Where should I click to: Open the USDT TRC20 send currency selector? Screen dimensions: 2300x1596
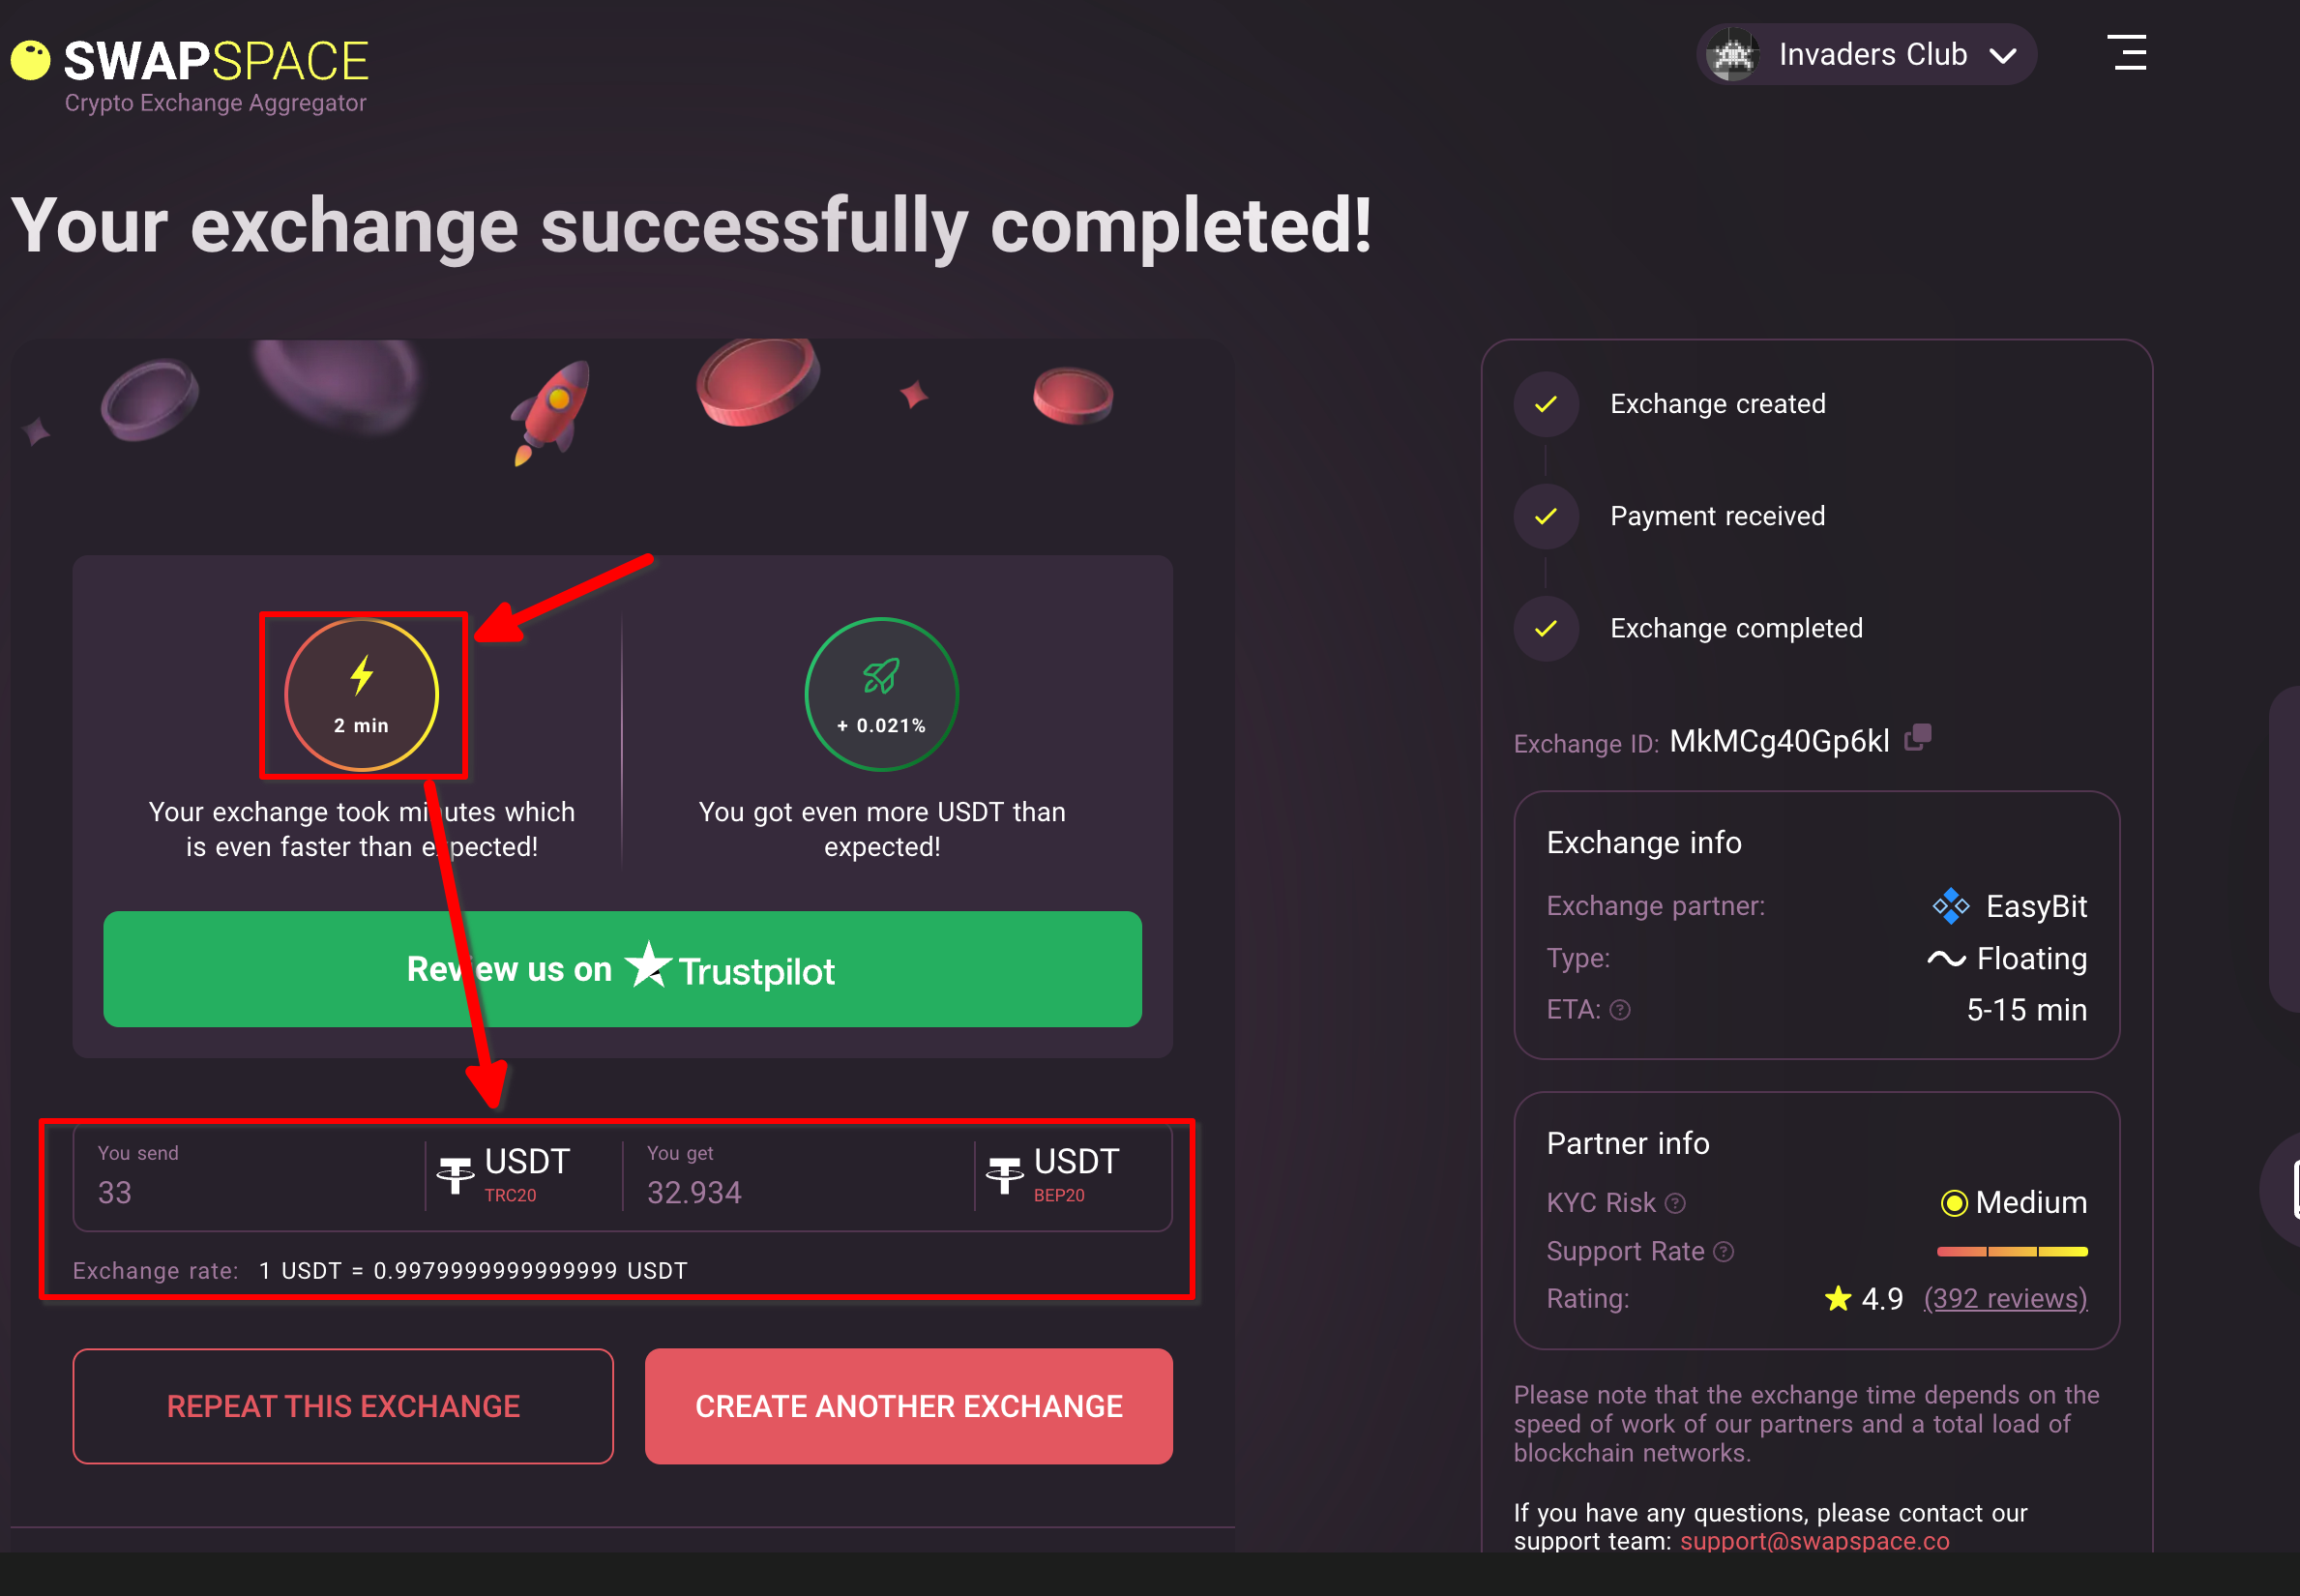click(x=505, y=1174)
